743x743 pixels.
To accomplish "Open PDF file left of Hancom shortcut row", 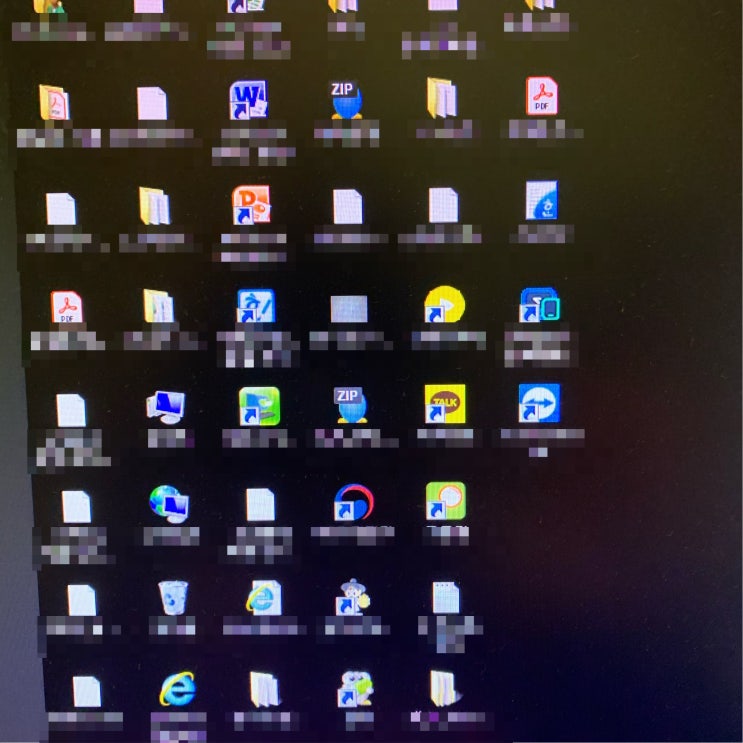I will coord(66,307).
